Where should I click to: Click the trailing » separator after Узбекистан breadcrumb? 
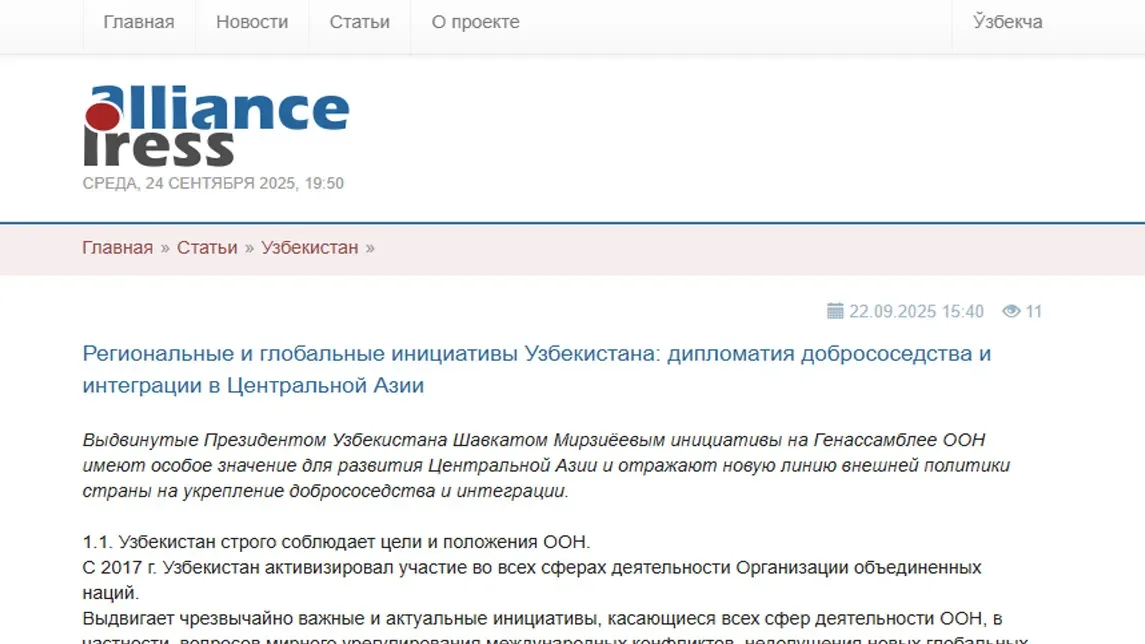coord(370,248)
